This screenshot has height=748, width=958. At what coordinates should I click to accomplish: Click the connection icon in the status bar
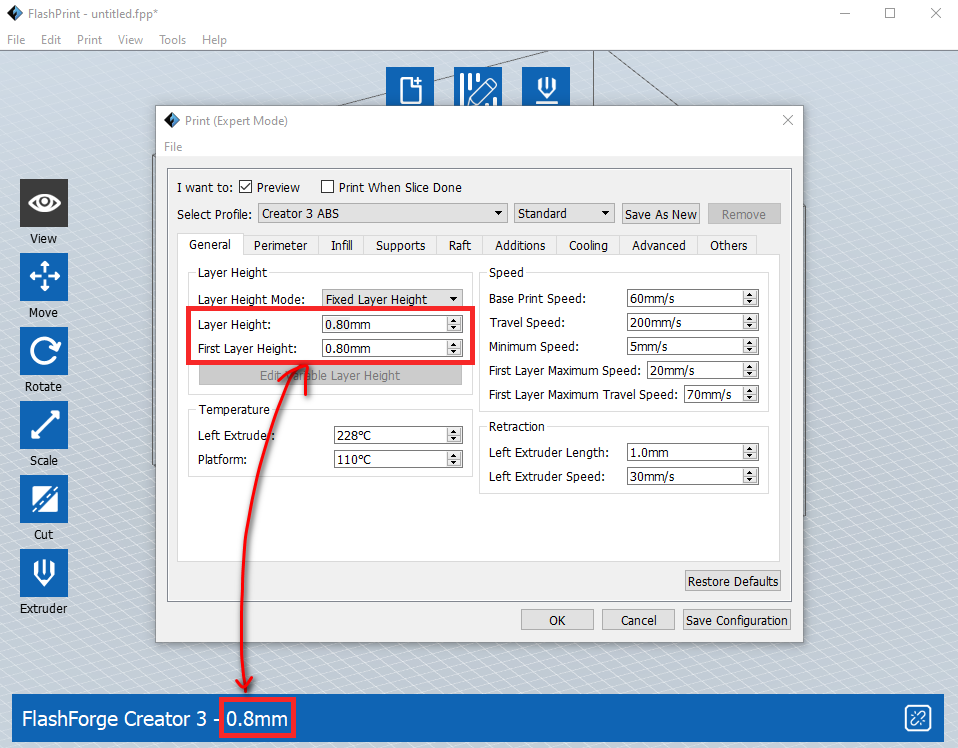pyautogui.click(x=918, y=718)
